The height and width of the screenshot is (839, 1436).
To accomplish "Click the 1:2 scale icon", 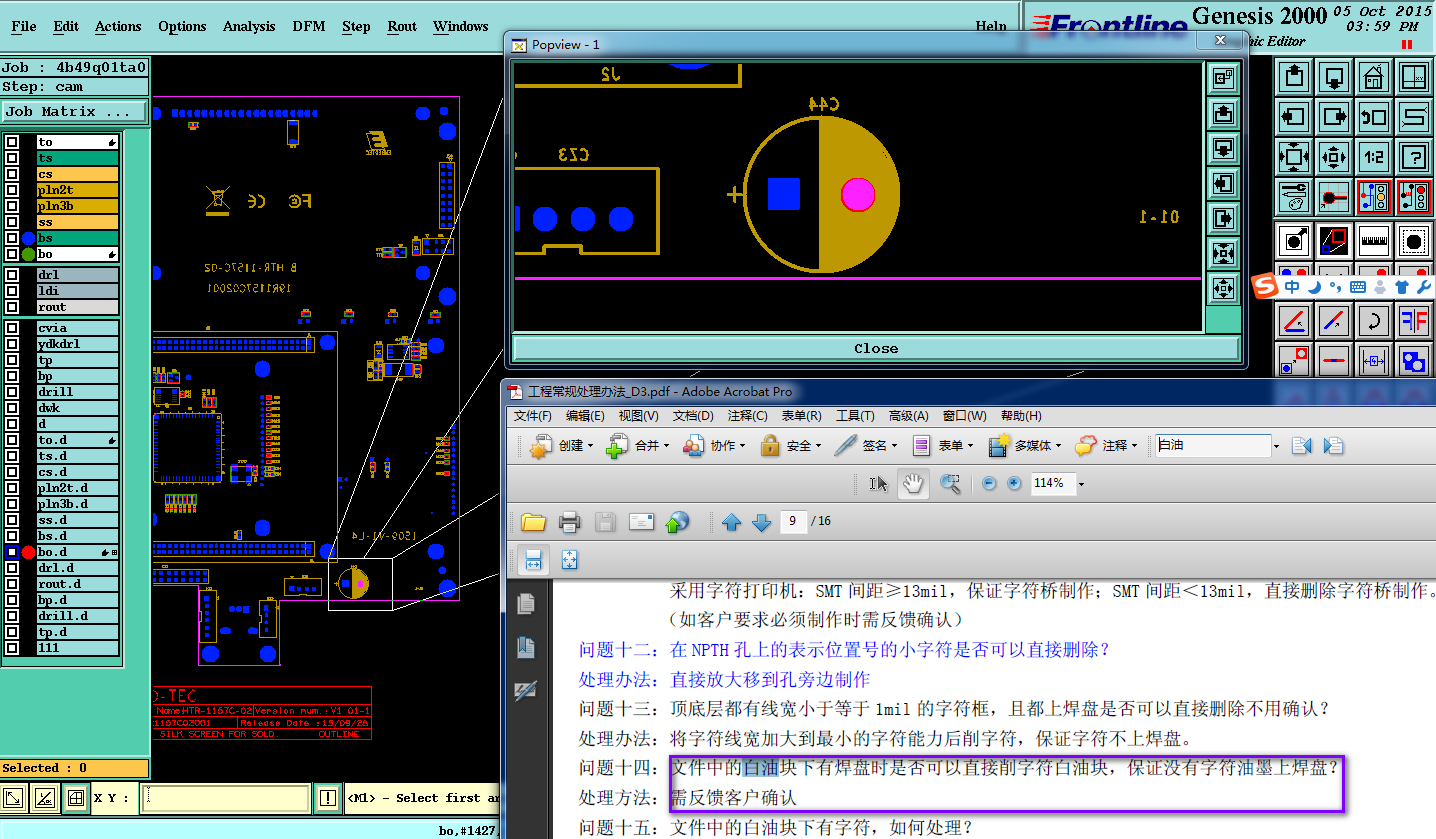I will [1373, 157].
